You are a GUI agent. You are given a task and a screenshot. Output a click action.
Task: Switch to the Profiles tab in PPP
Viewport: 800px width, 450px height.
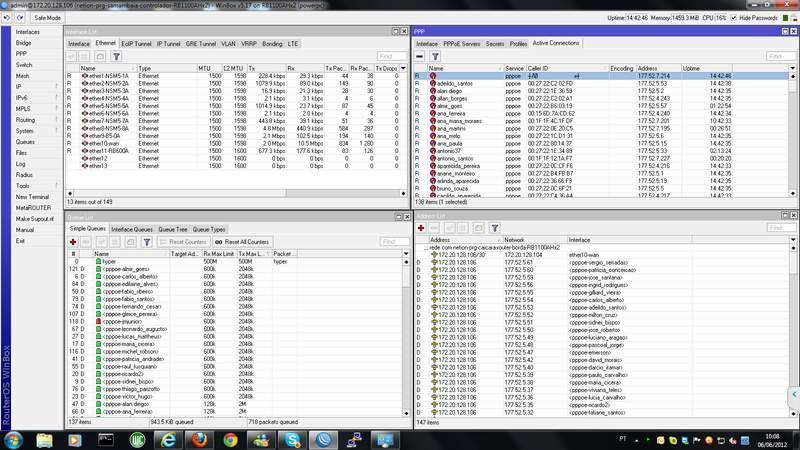coord(518,44)
